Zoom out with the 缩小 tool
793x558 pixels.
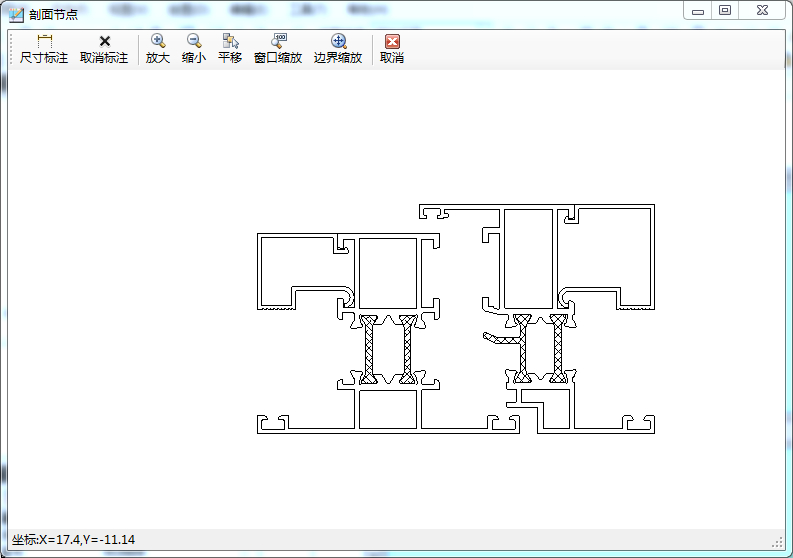click(194, 49)
